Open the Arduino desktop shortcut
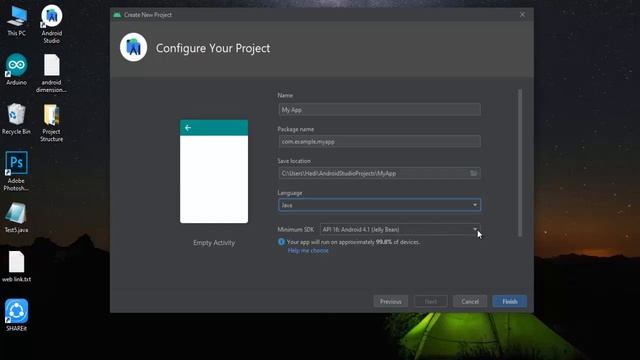 click(x=16, y=69)
